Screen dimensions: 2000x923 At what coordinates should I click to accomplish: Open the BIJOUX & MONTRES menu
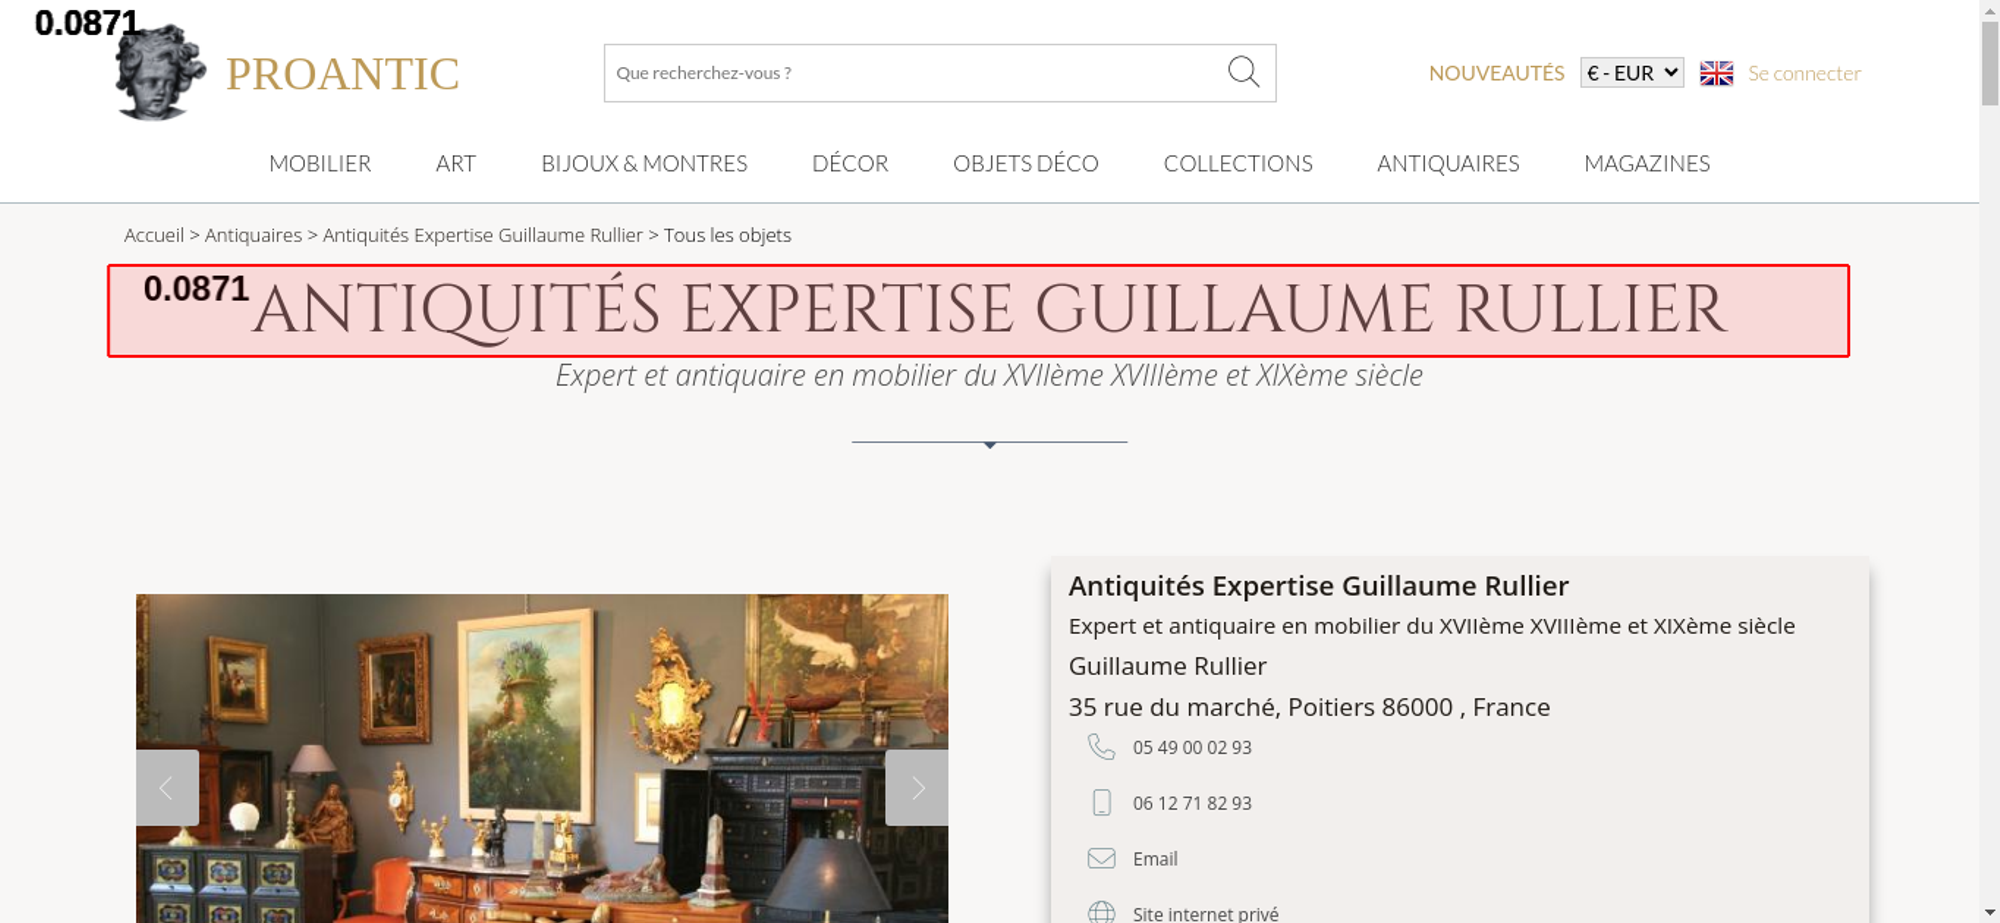[644, 163]
